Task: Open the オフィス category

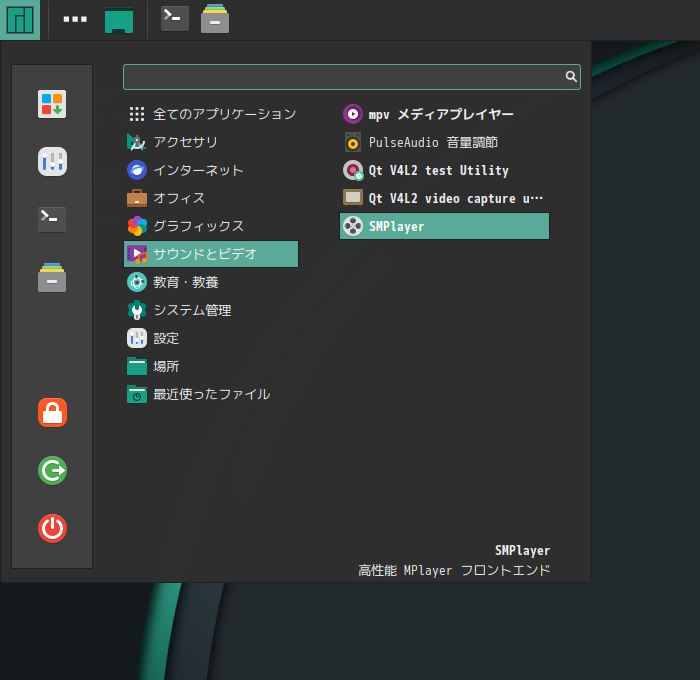Action: coord(211,198)
